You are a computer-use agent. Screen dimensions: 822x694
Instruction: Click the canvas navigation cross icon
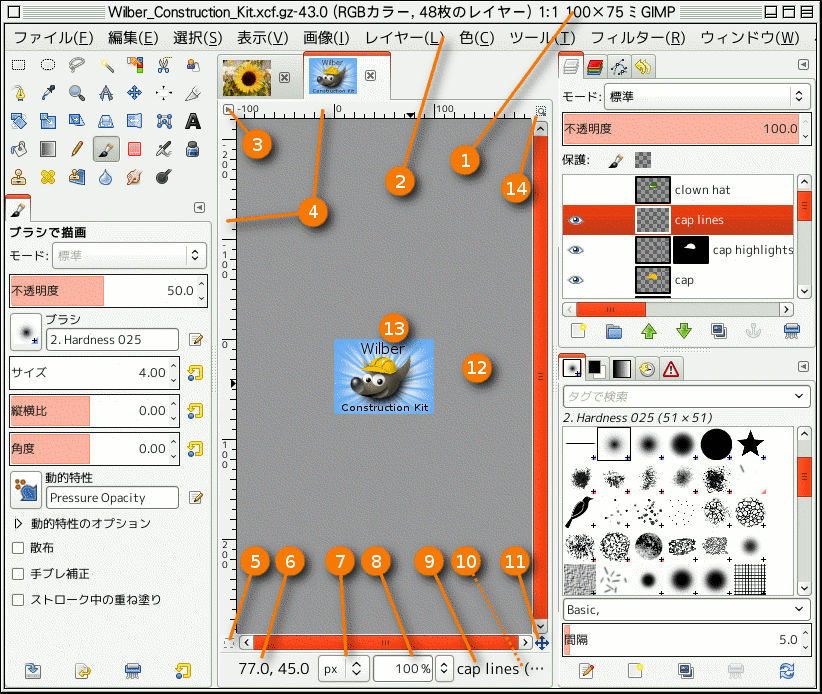(541, 642)
